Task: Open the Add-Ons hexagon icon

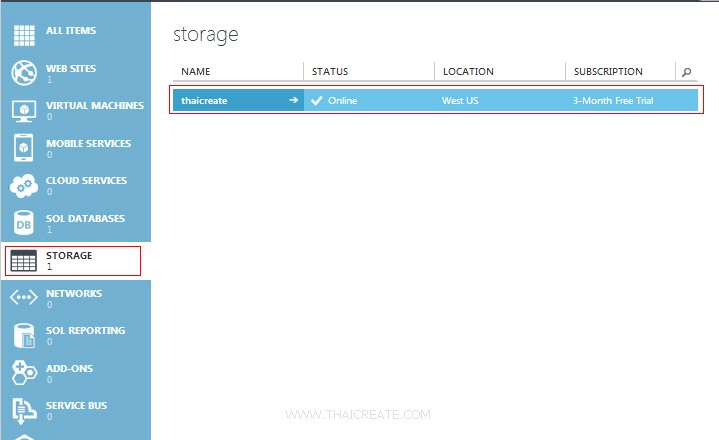Action: [x=24, y=372]
